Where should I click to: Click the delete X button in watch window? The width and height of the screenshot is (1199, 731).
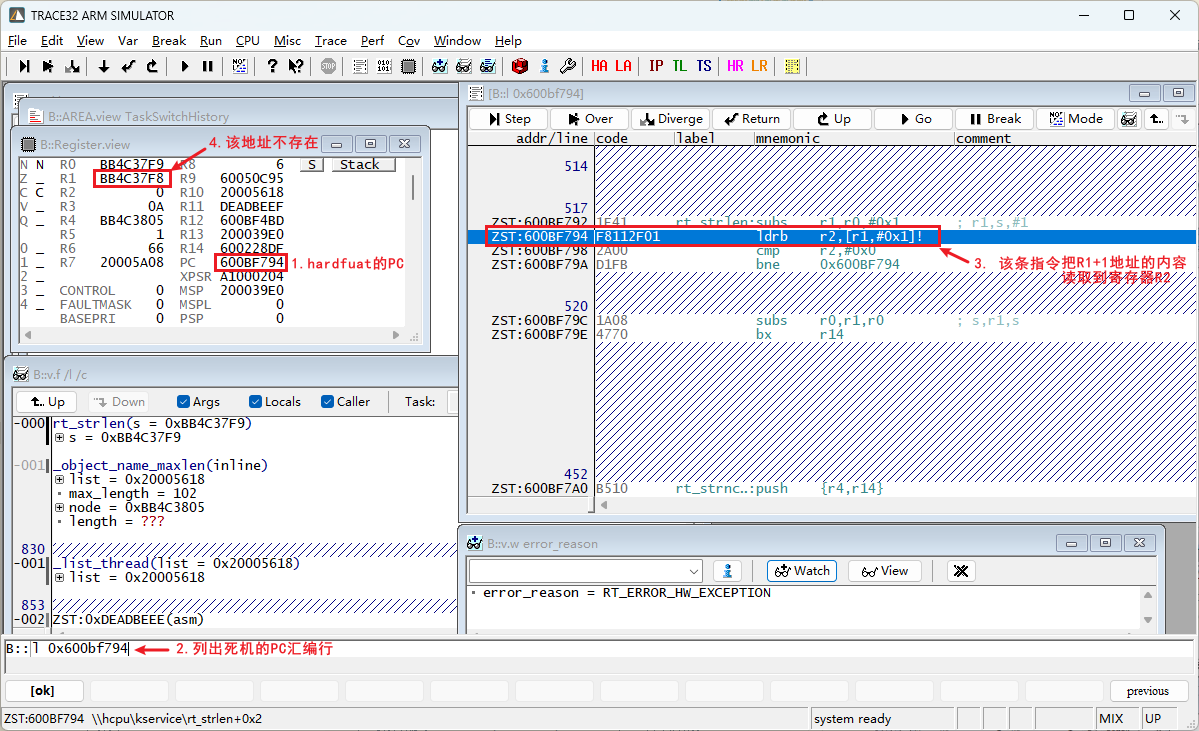[961, 571]
